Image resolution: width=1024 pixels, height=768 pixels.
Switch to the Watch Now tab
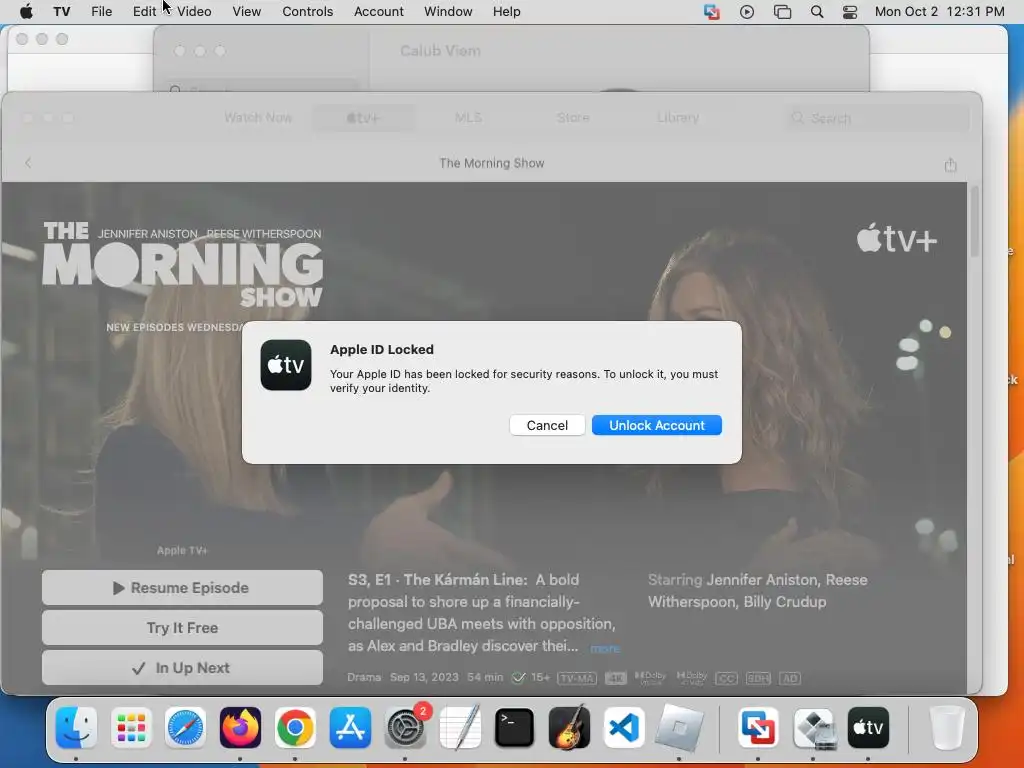(x=258, y=118)
